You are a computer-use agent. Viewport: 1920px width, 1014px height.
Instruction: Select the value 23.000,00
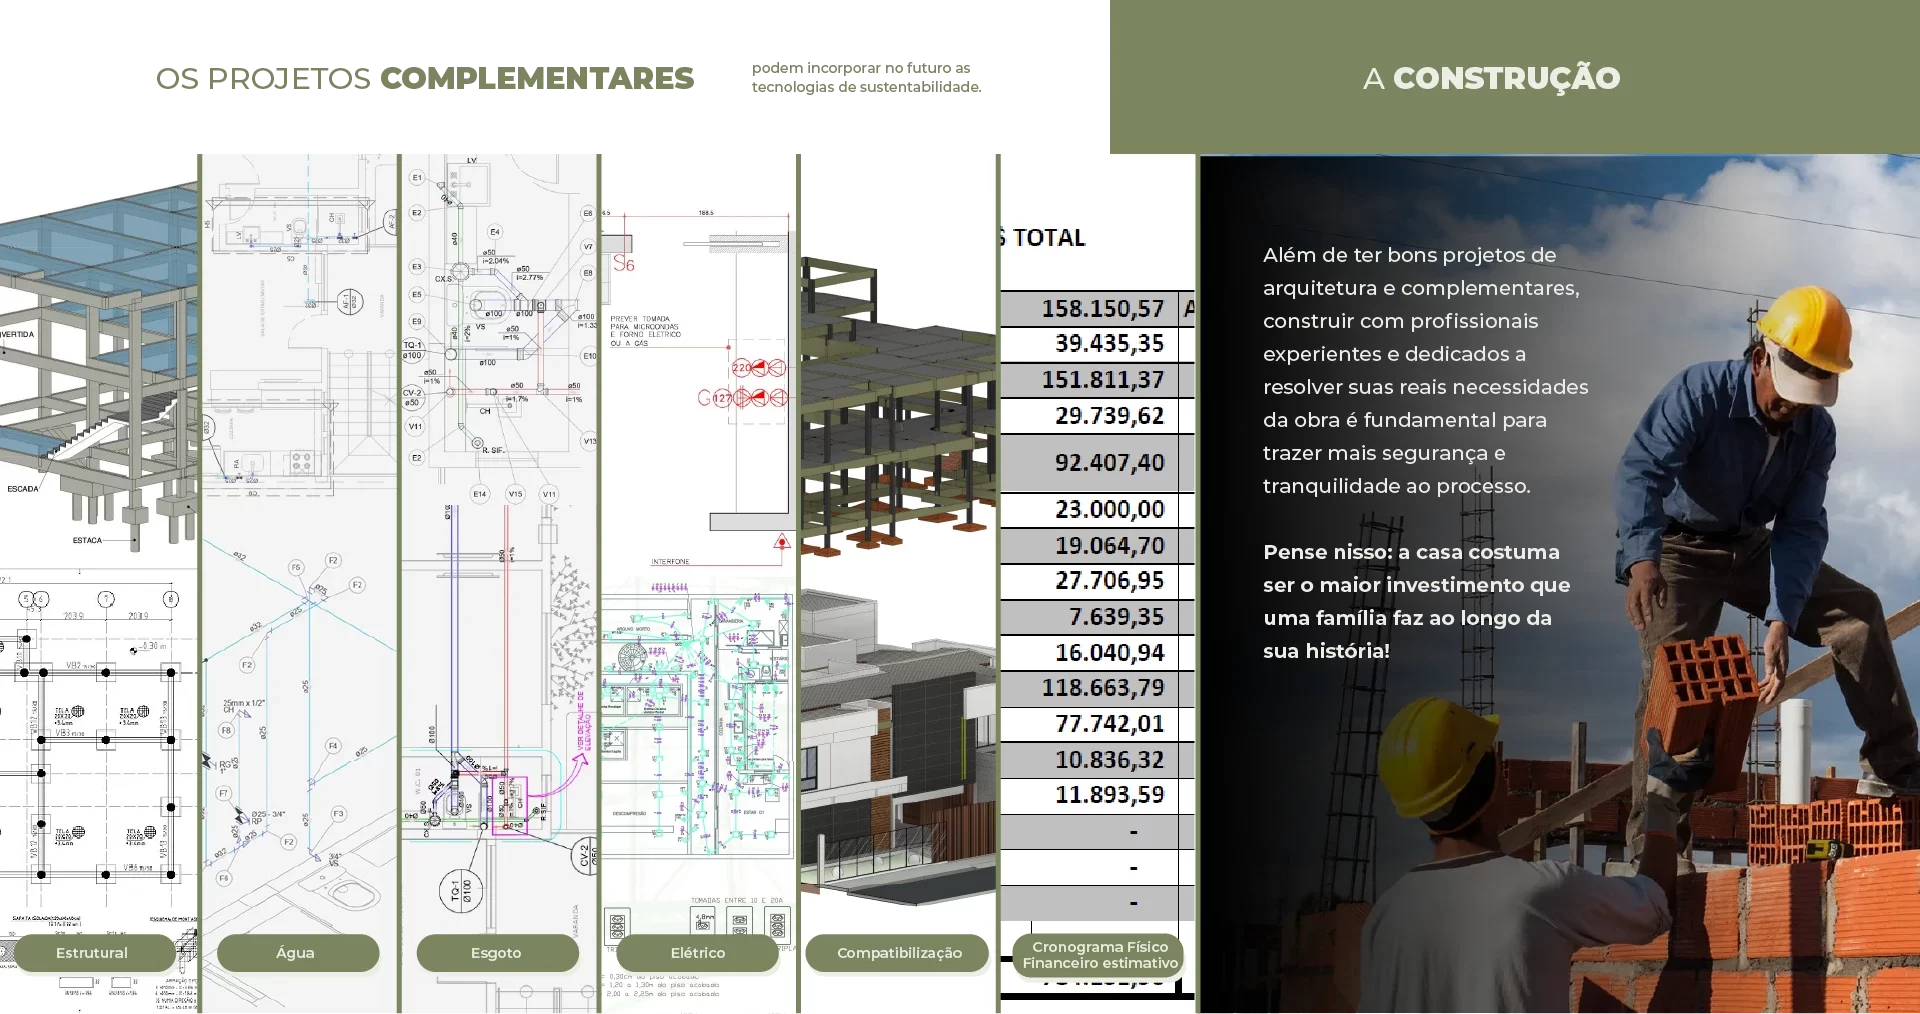point(1109,510)
